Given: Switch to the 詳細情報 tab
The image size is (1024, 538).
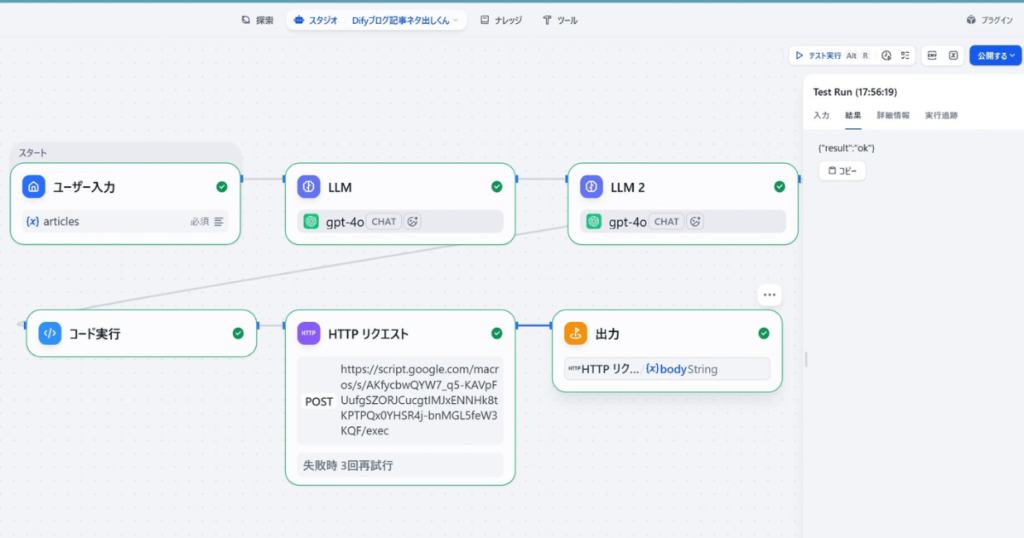Looking at the screenshot, I should (893, 116).
